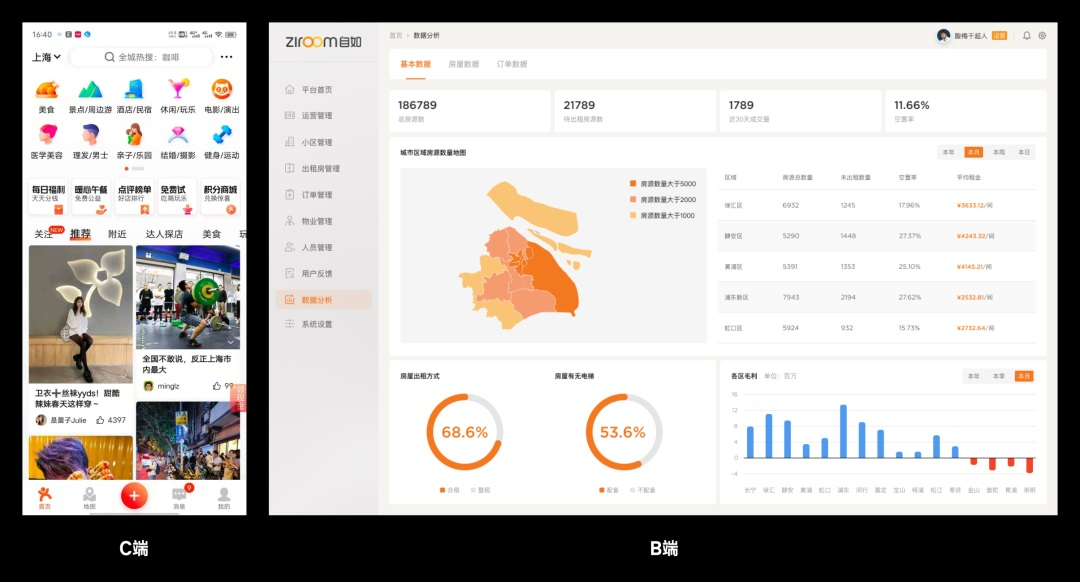Switch to the 附近 feed tab
Viewport: 1080px width, 582px height.
coord(117,234)
